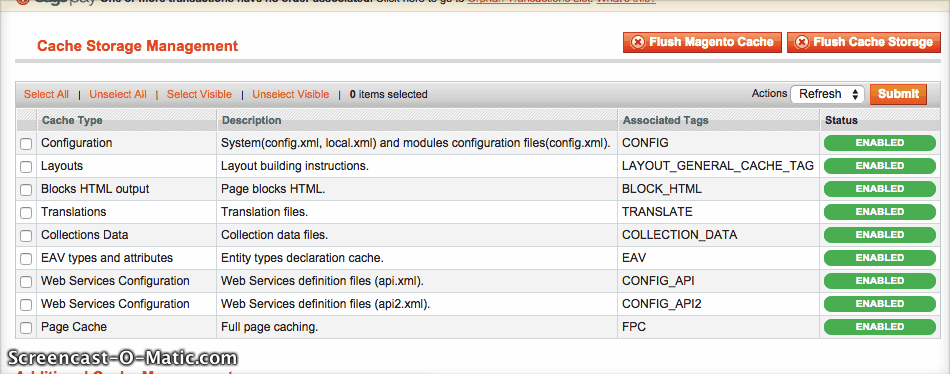Click the X icon on Flush Magento Cache
This screenshot has height=374, width=950.
coord(638,42)
